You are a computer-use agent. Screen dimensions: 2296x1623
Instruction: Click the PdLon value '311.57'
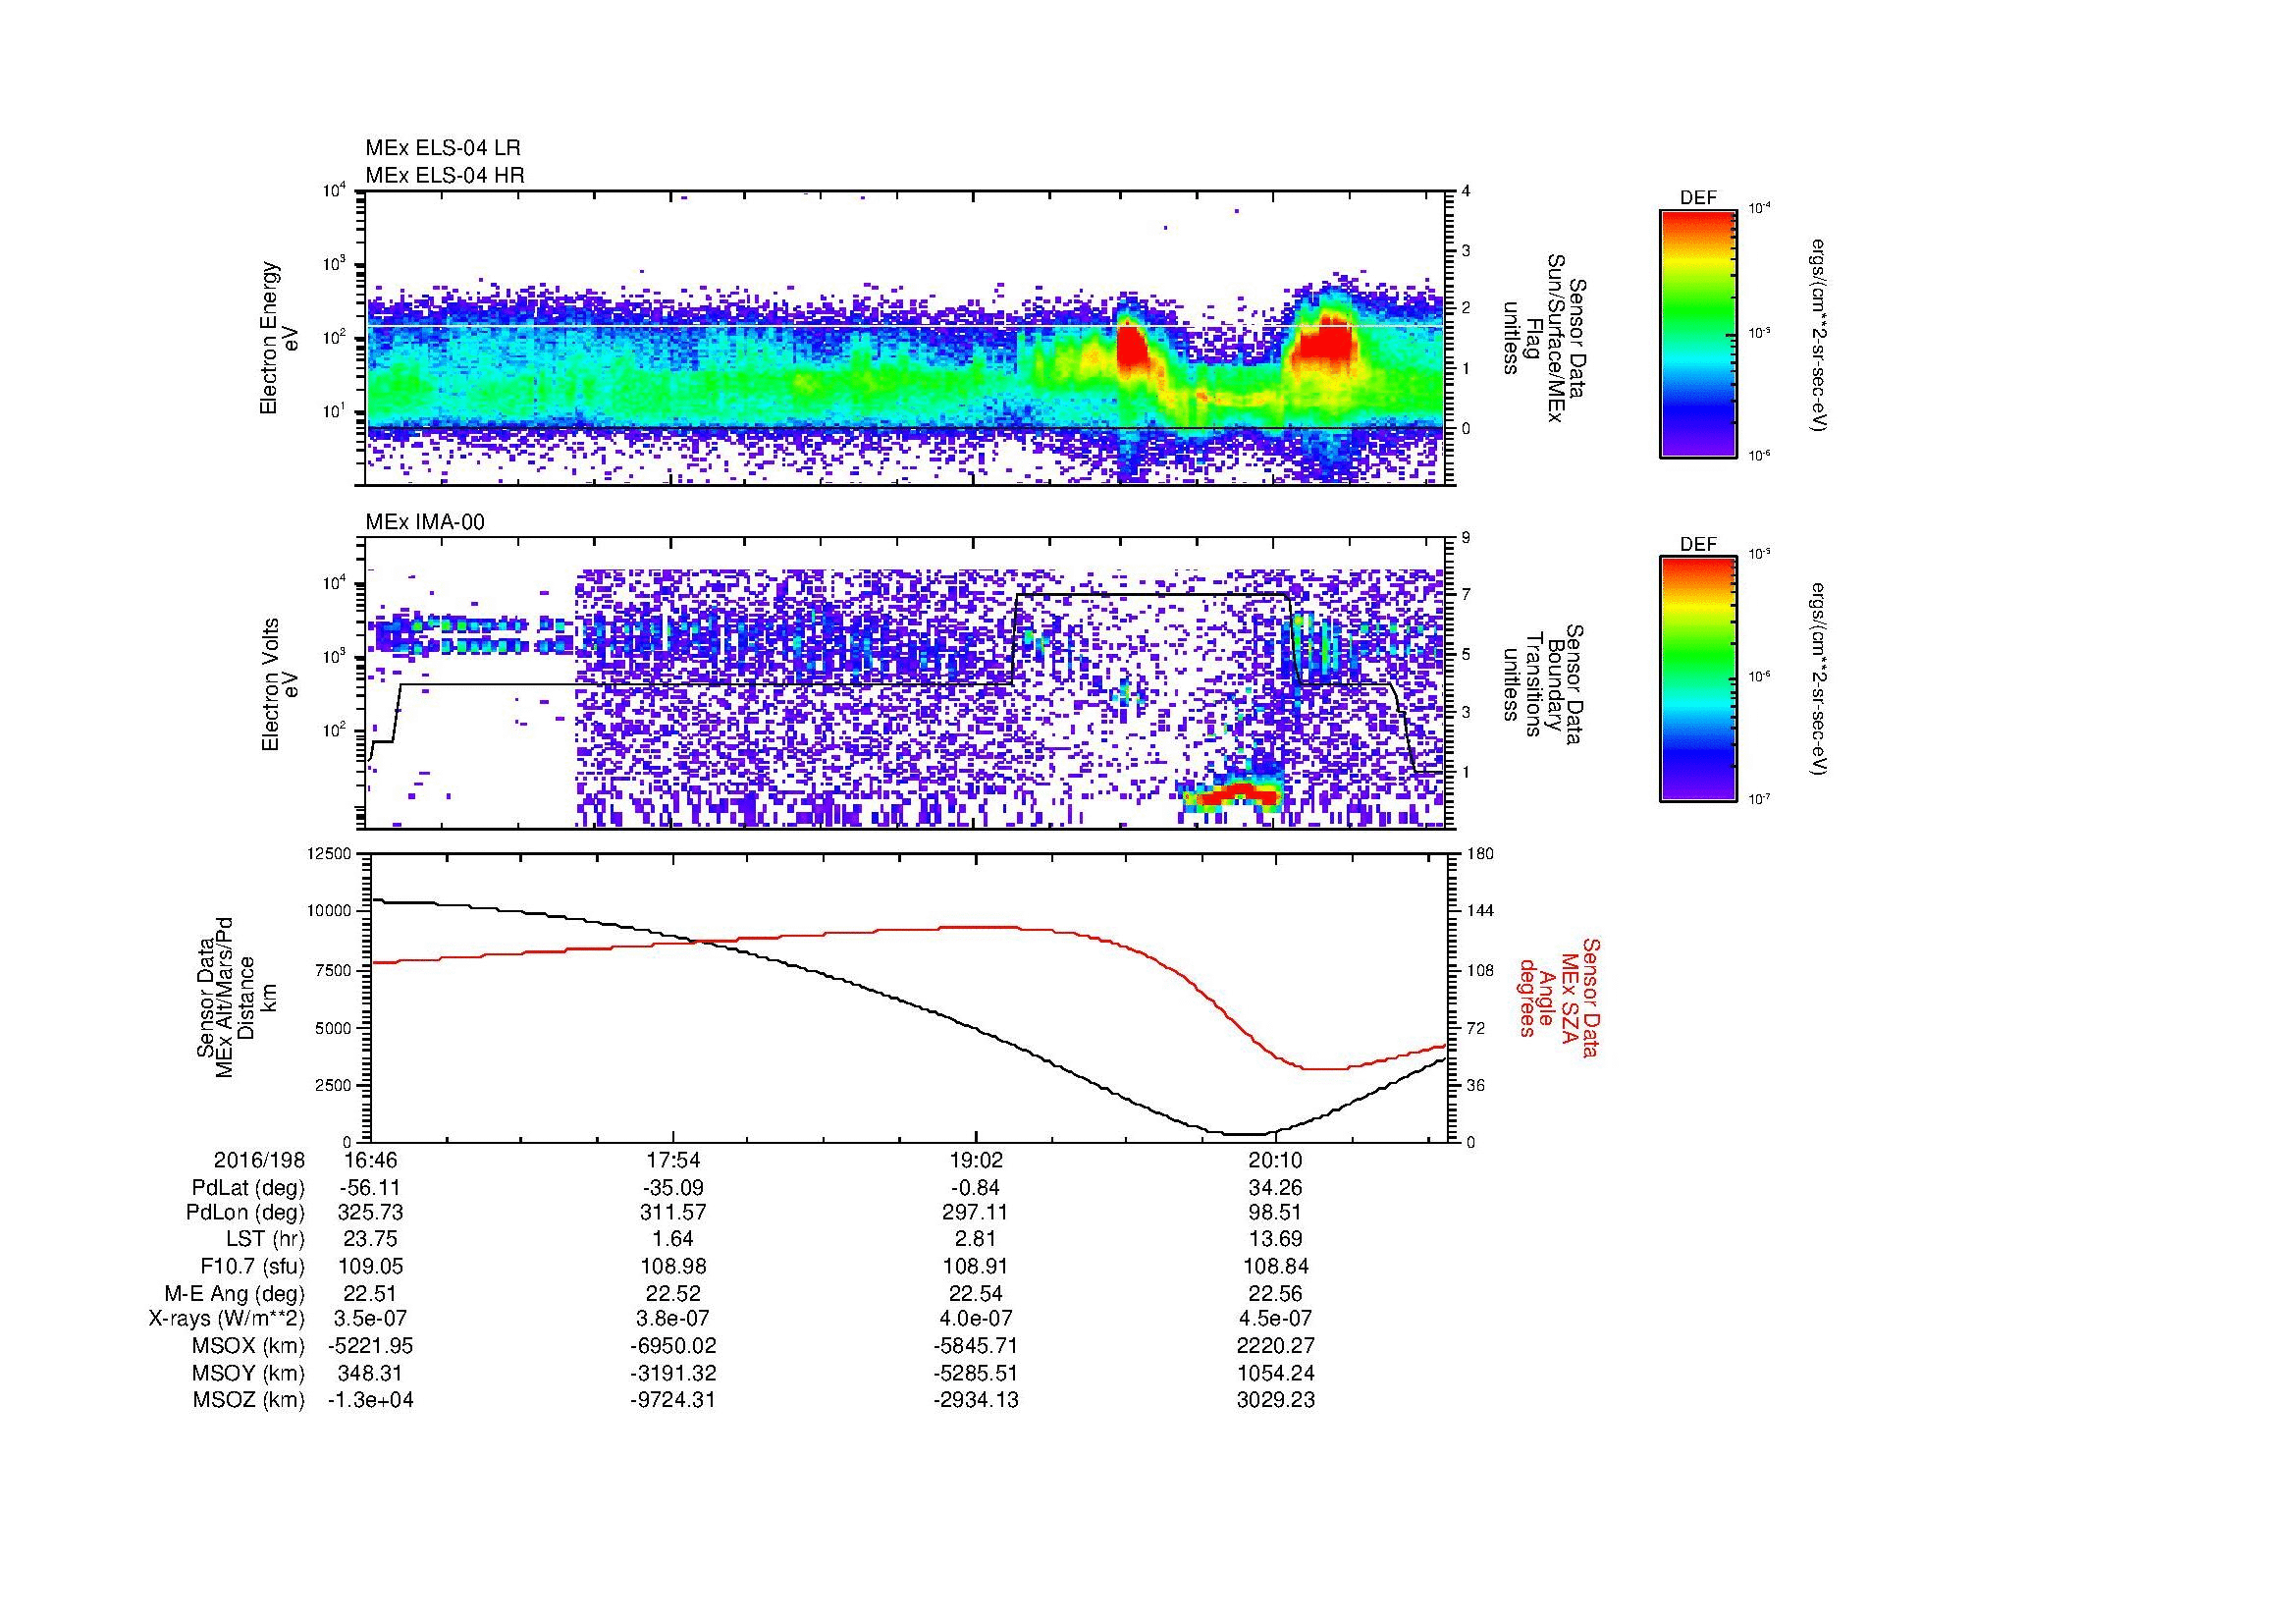(673, 1213)
